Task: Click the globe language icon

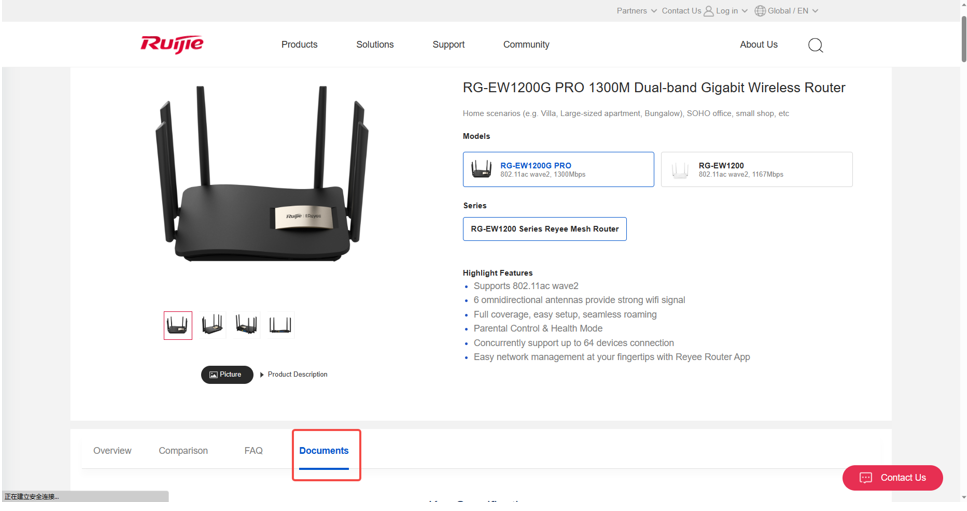Action: coord(760,10)
